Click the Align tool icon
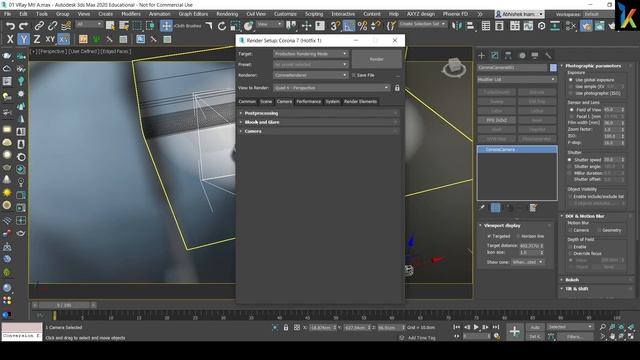 (470, 26)
